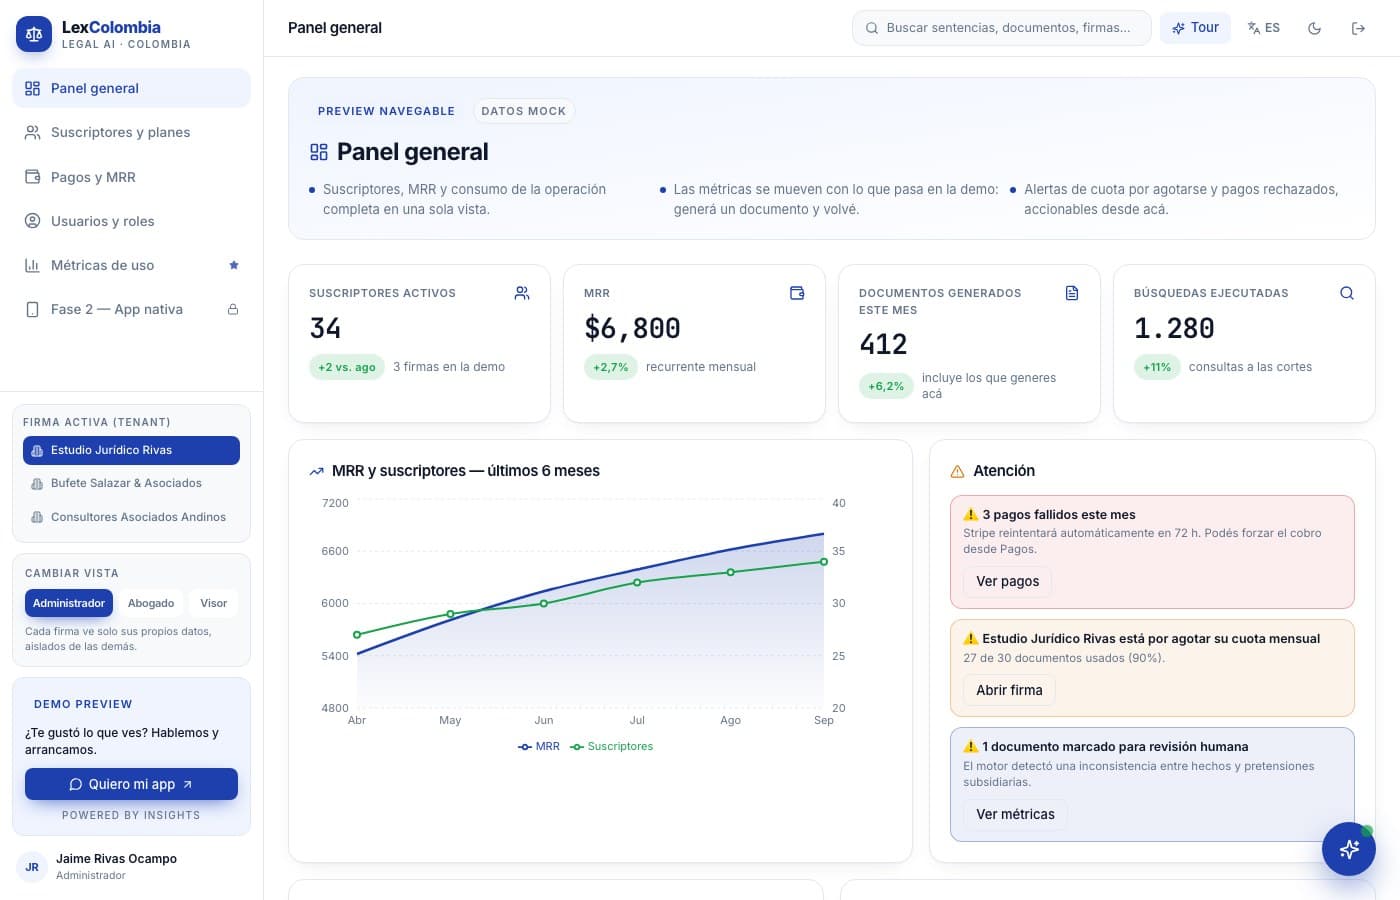Click the Jaime Rivas Ocampo profile avatar
1400x900 pixels.
pos(32,867)
